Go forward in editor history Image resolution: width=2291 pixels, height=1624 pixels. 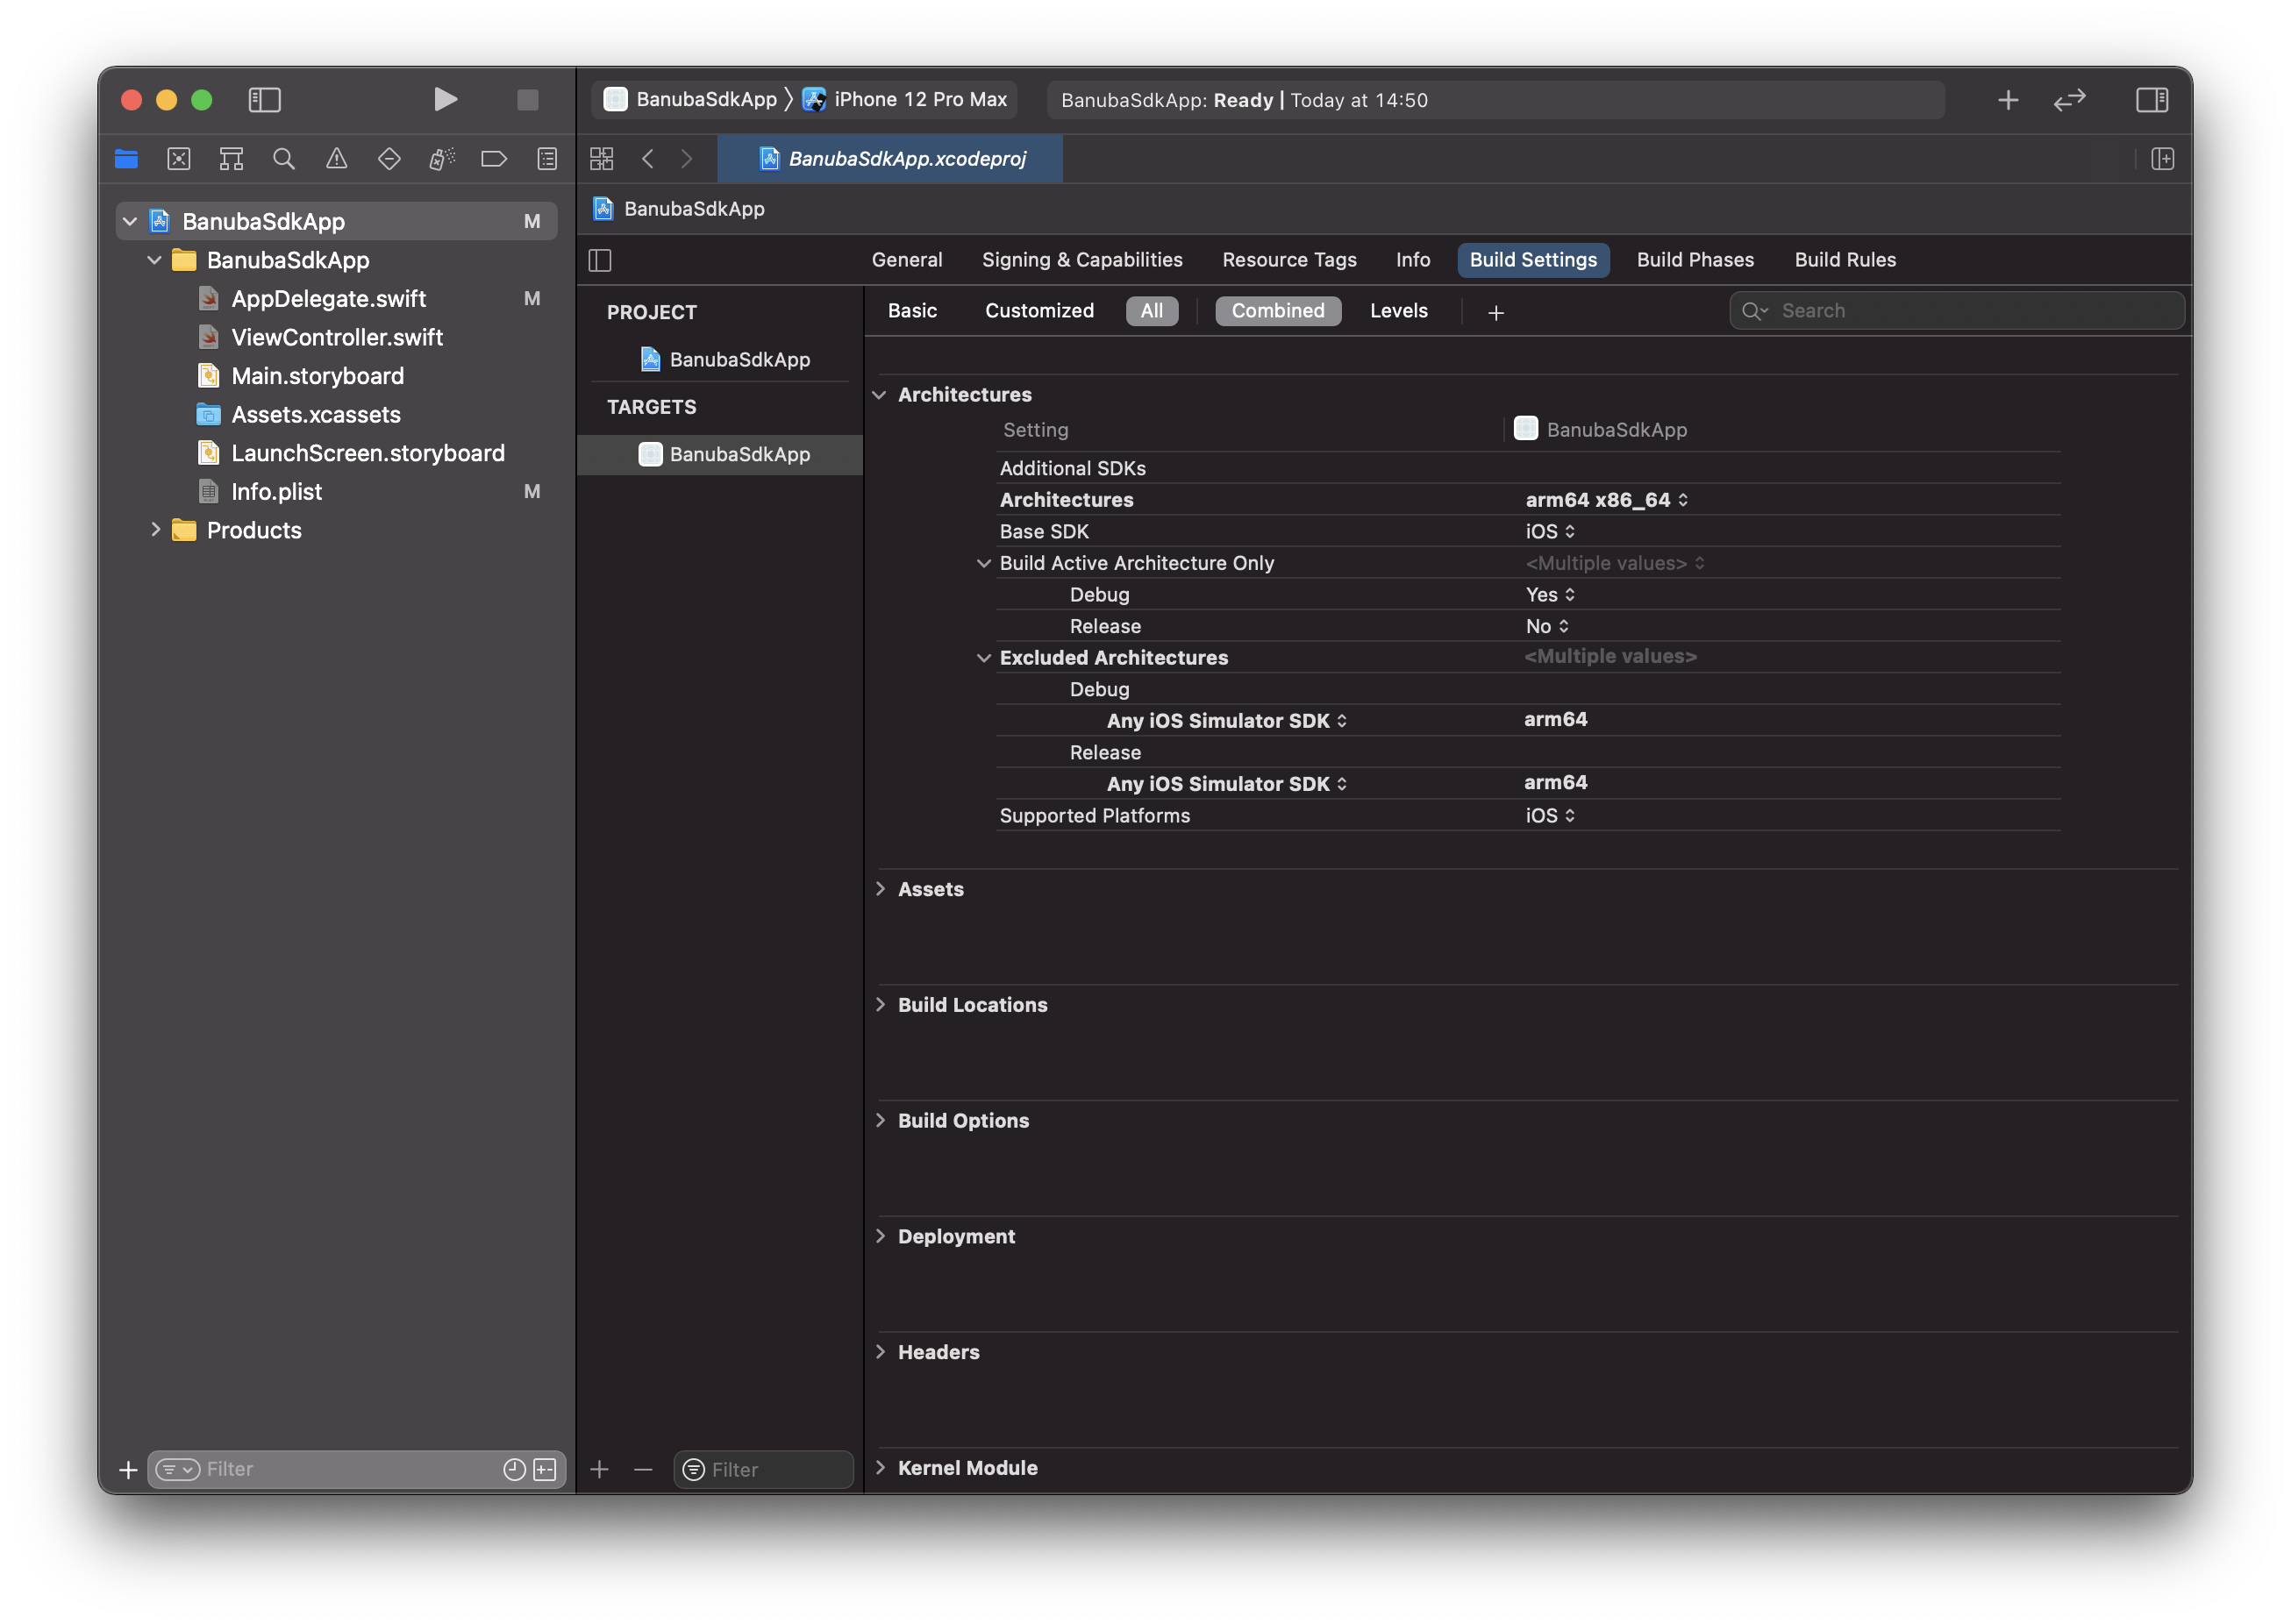pyautogui.click(x=686, y=158)
